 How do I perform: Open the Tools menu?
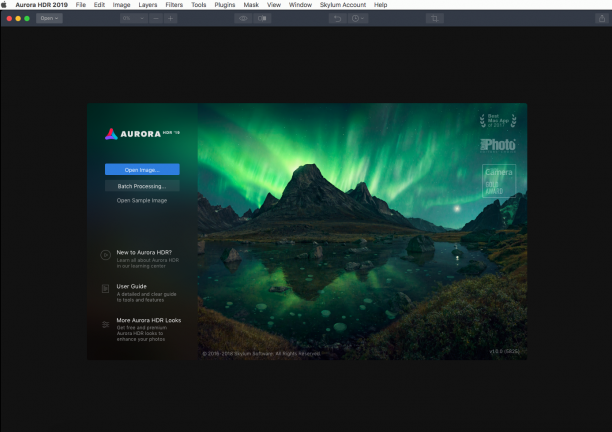pos(199,5)
